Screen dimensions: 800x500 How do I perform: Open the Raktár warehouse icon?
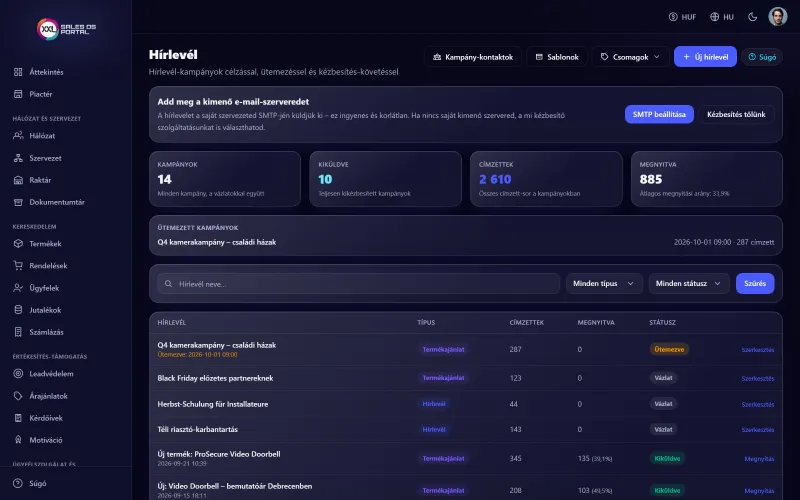[x=18, y=180]
